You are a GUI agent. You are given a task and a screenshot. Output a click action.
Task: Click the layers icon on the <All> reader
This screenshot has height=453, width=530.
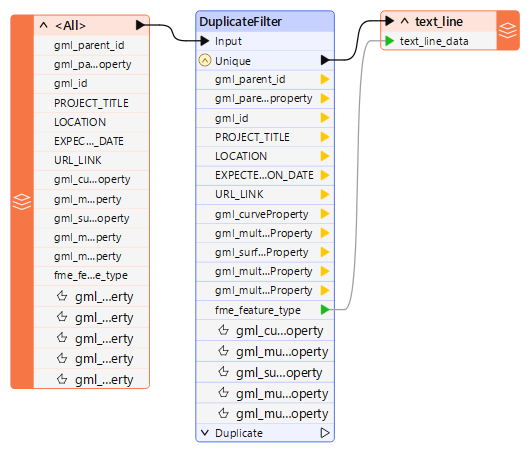point(22,202)
